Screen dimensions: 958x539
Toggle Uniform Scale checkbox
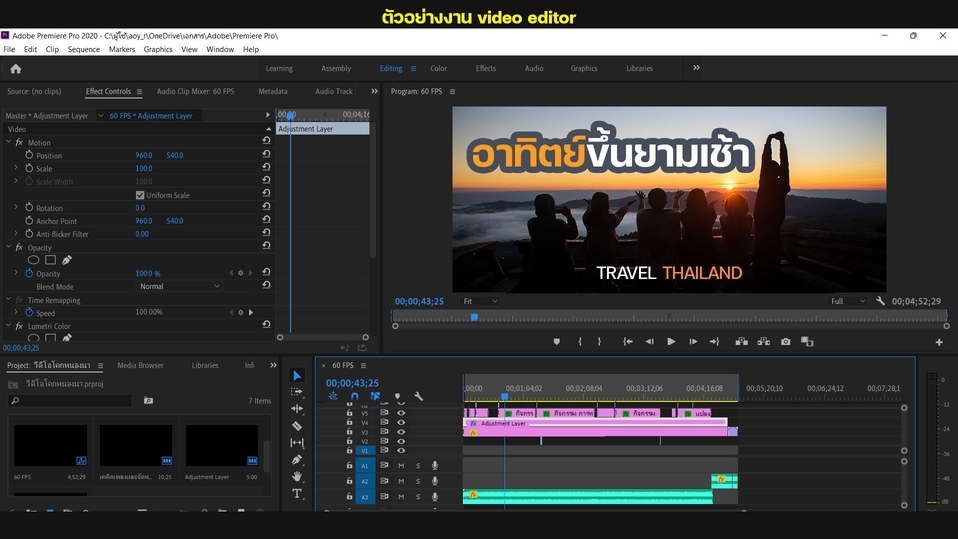coord(140,195)
